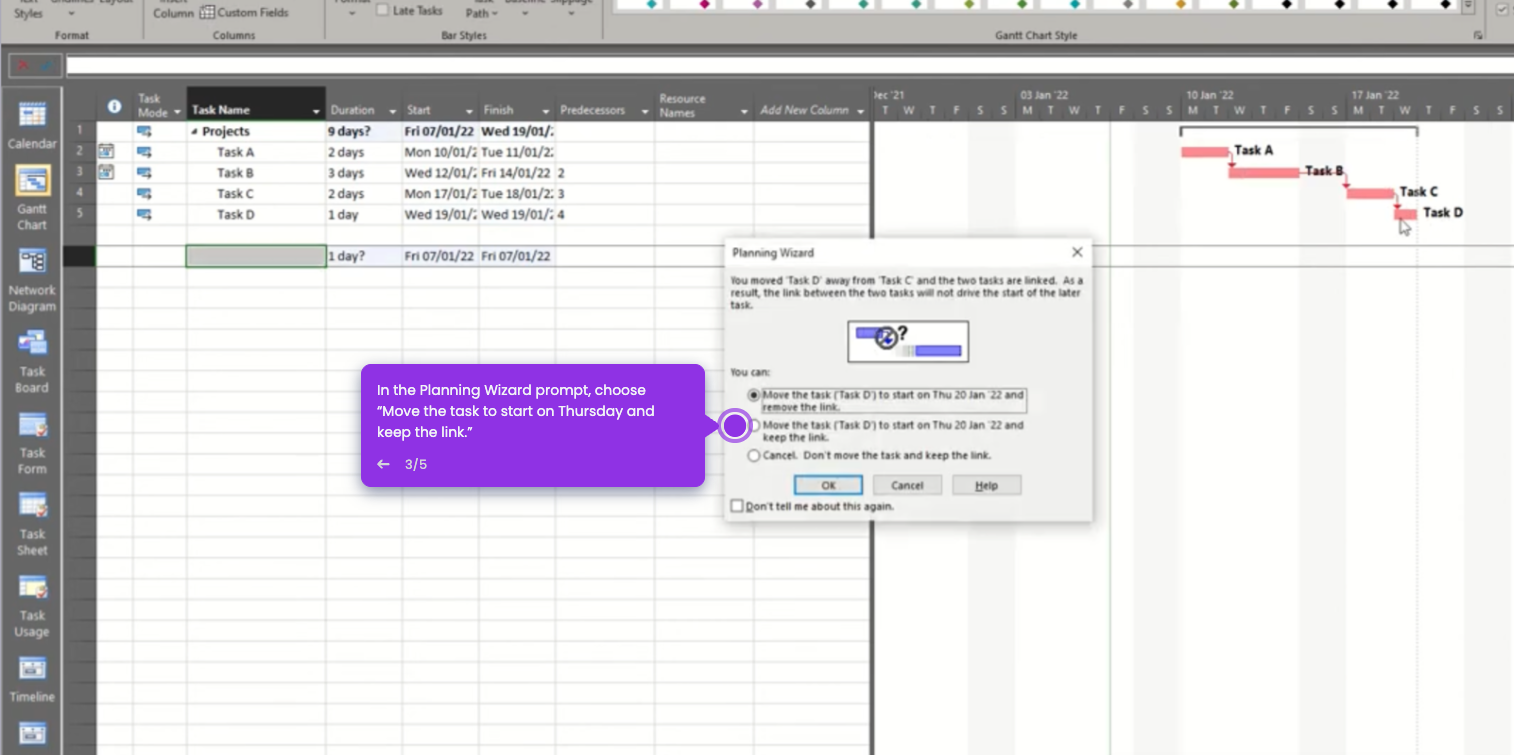The height and width of the screenshot is (755, 1514).
Task: Select 'Move the task and remove the link' option
Action: tap(754, 395)
